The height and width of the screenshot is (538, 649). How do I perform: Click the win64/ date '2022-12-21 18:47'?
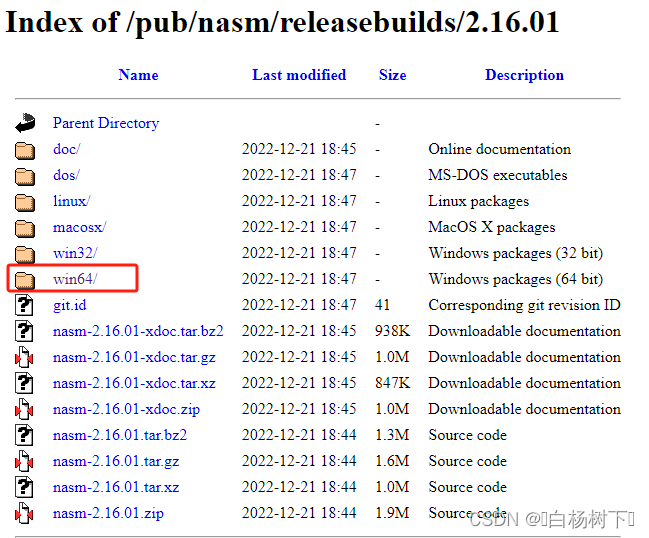pyautogui.click(x=299, y=279)
